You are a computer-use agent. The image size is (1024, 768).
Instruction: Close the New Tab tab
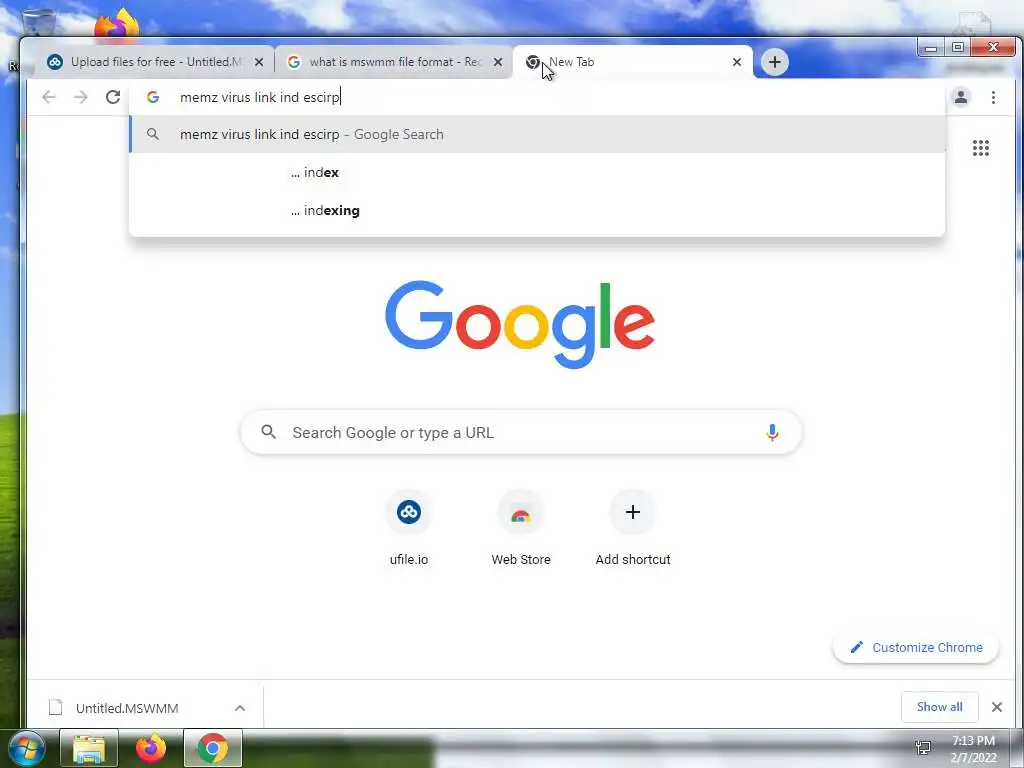pyautogui.click(x=737, y=62)
